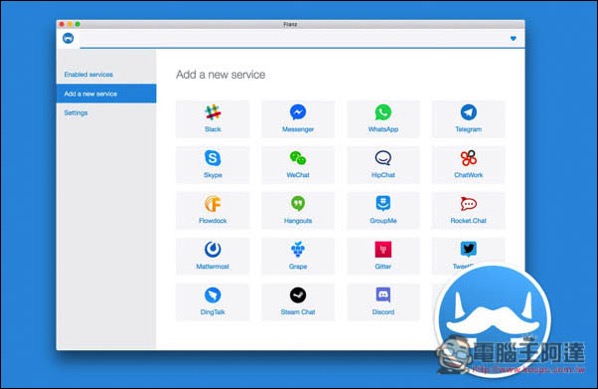Add the Steam Chat service
Image resolution: width=598 pixels, height=389 pixels.
(x=298, y=302)
